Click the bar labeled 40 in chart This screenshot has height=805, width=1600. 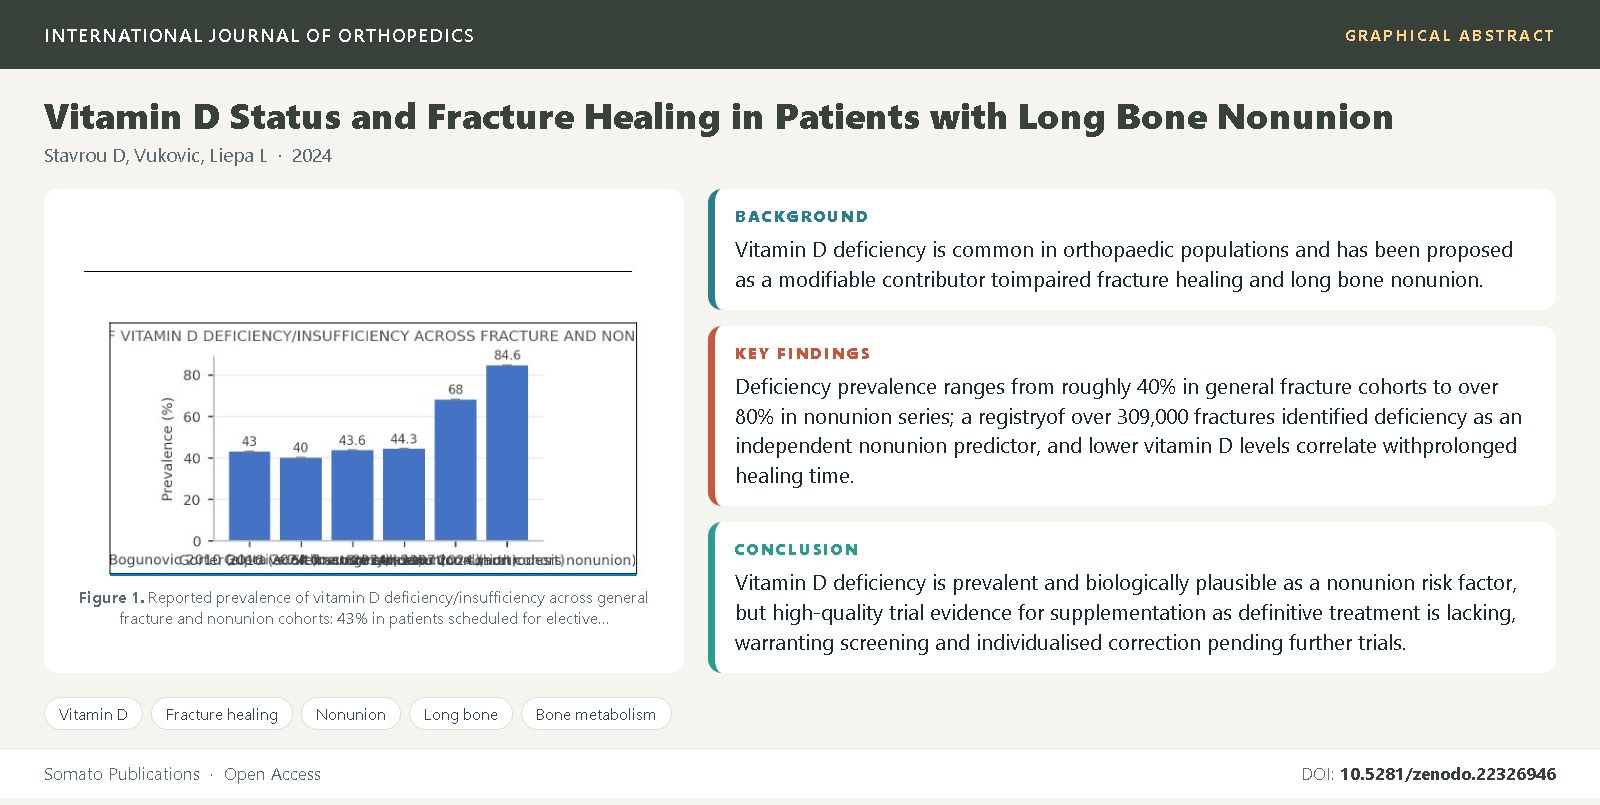(301, 499)
